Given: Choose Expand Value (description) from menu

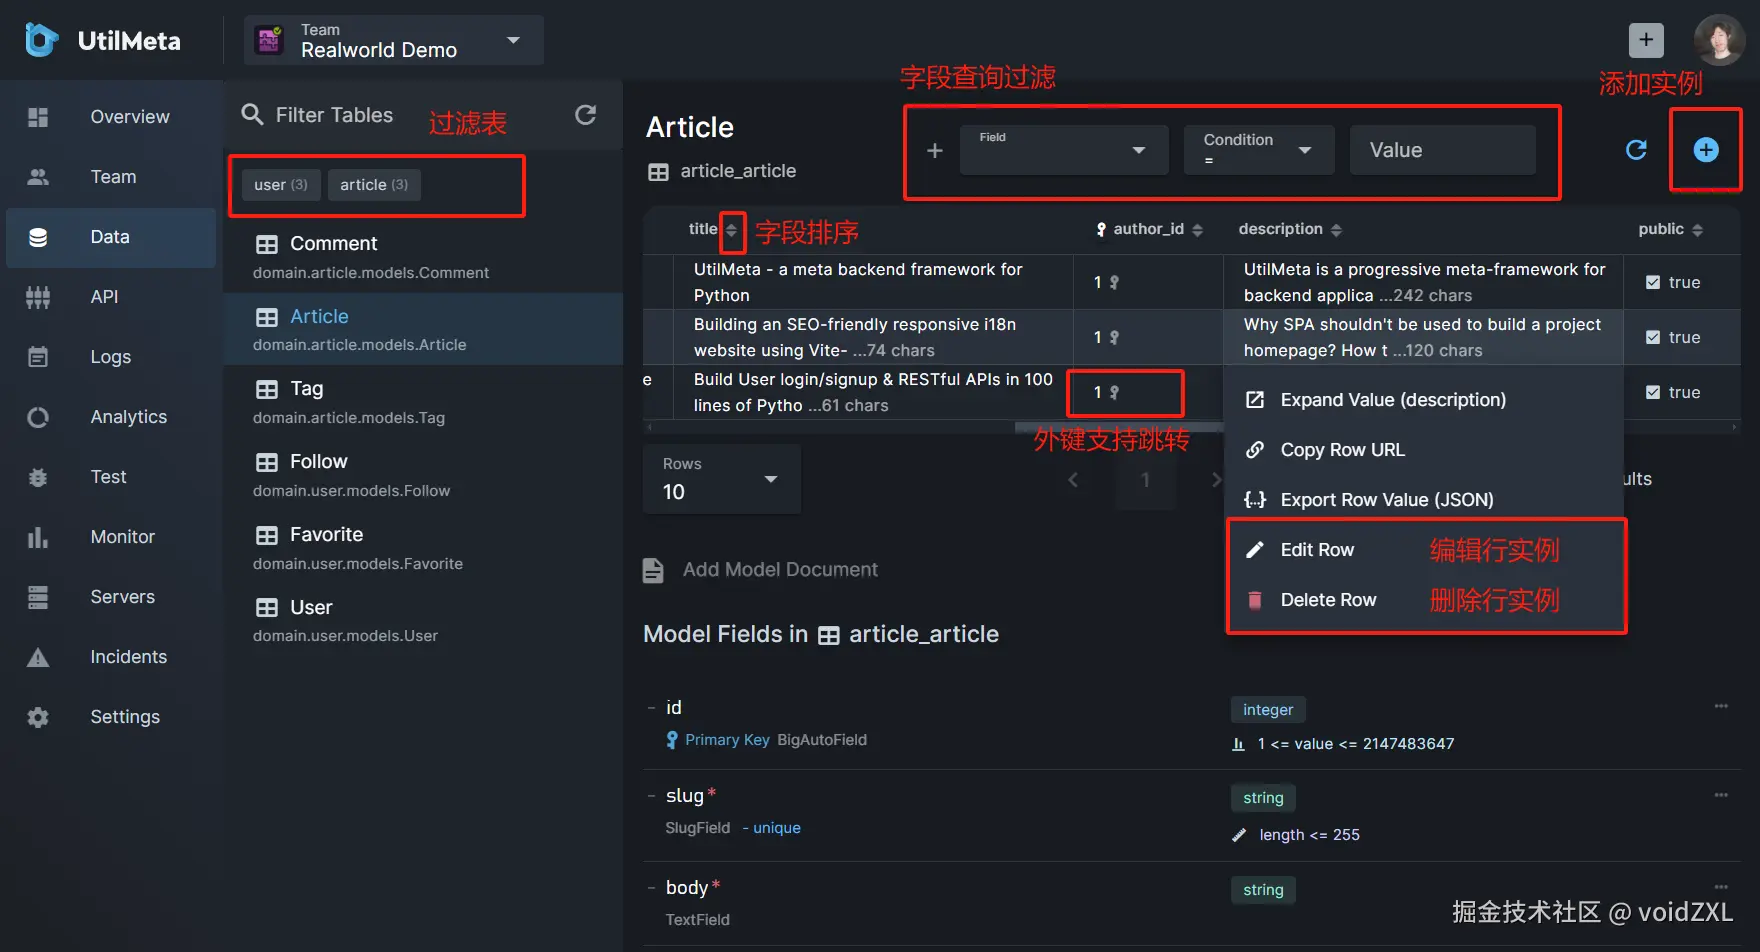Looking at the screenshot, I should click(1425, 400).
